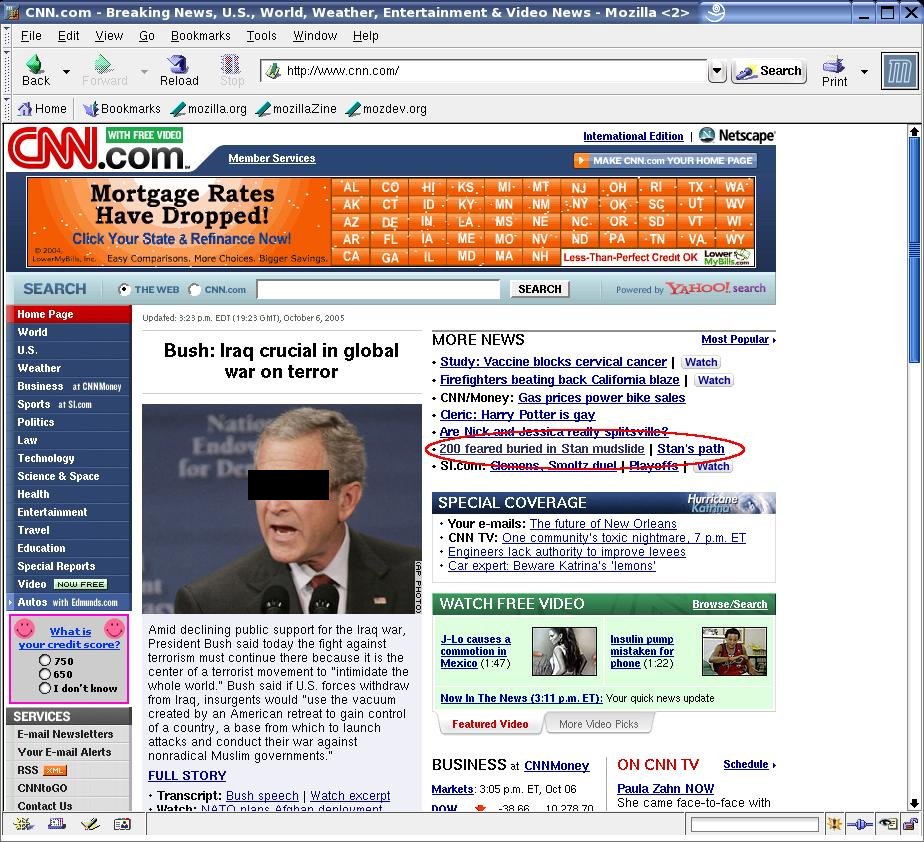Select the 650 credit score option
The height and width of the screenshot is (842, 924).
click(x=45, y=673)
